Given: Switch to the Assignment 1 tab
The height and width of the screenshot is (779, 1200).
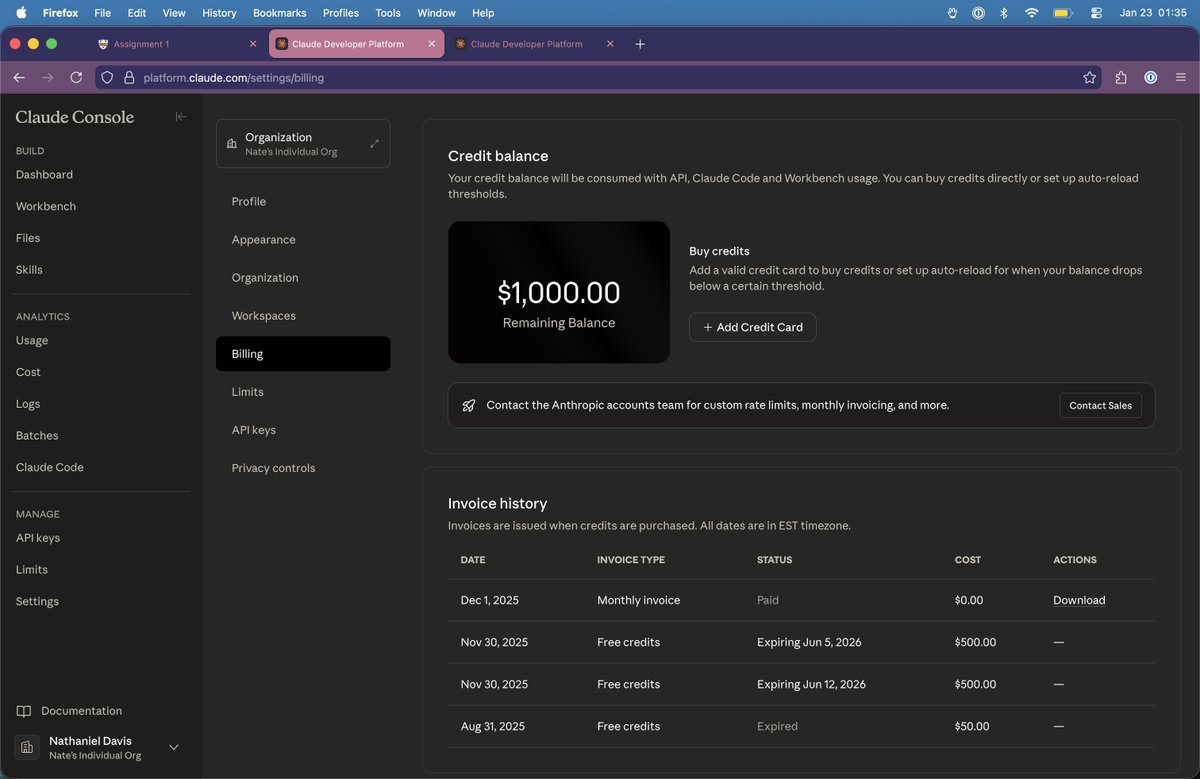Looking at the screenshot, I should 177,44.
